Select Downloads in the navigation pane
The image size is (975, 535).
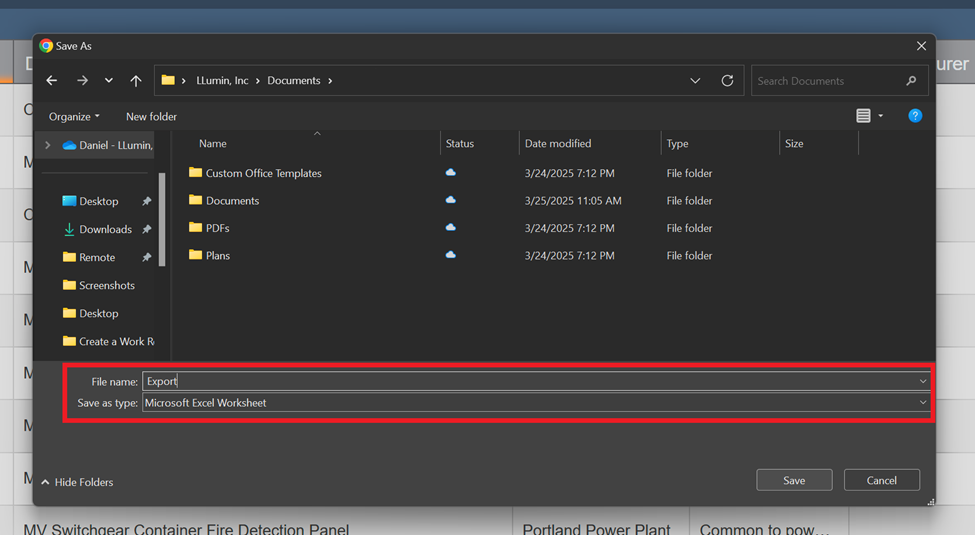pyautogui.click(x=105, y=229)
